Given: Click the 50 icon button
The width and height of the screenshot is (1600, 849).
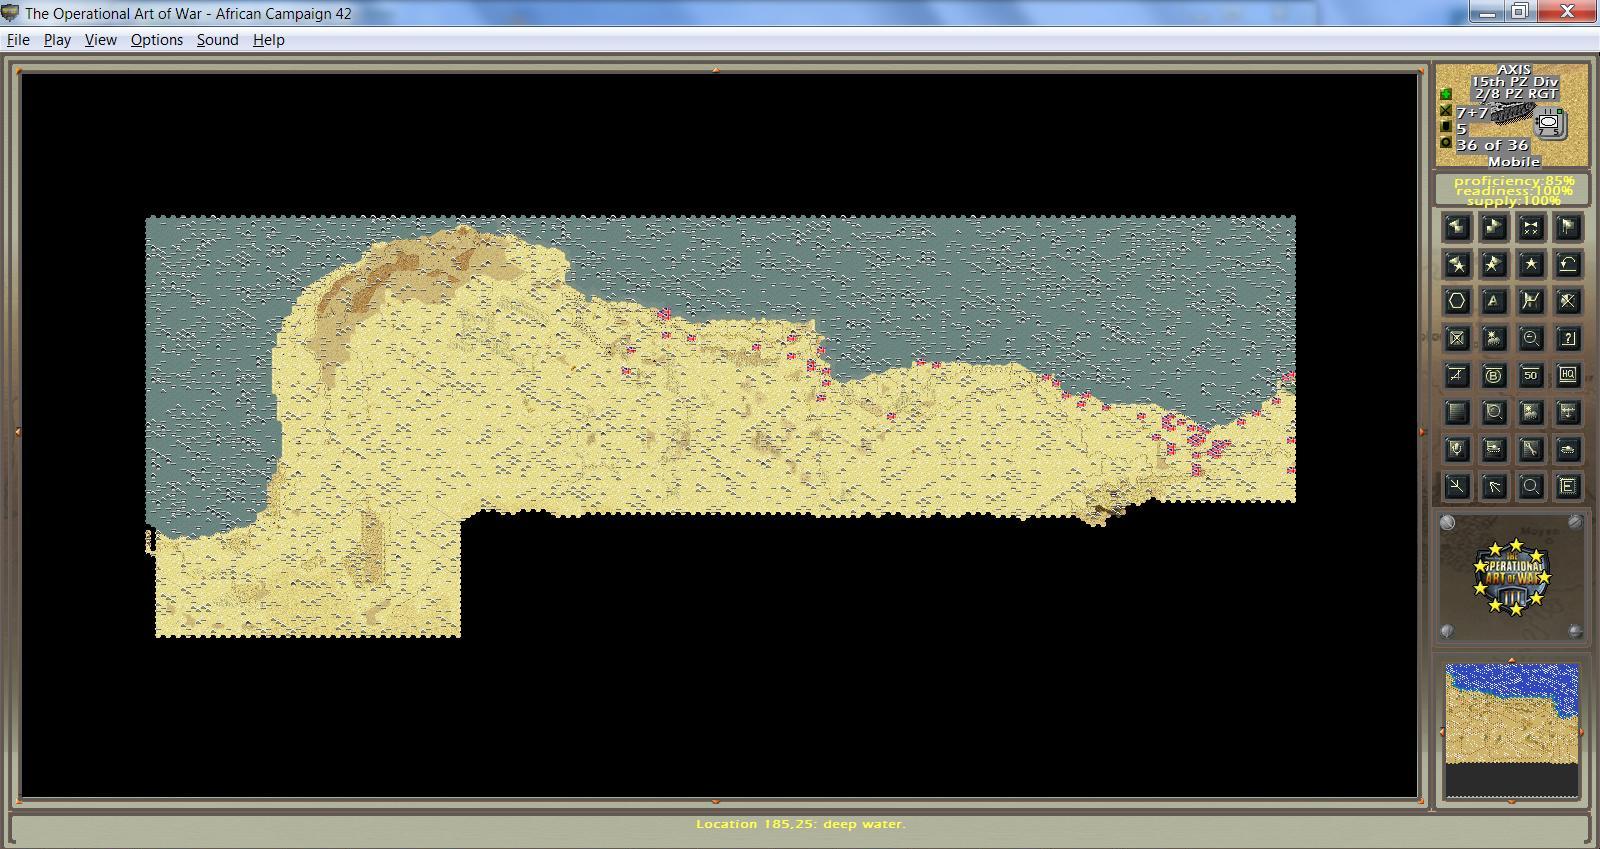Looking at the screenshot, I should click(x=1531, y=375).
